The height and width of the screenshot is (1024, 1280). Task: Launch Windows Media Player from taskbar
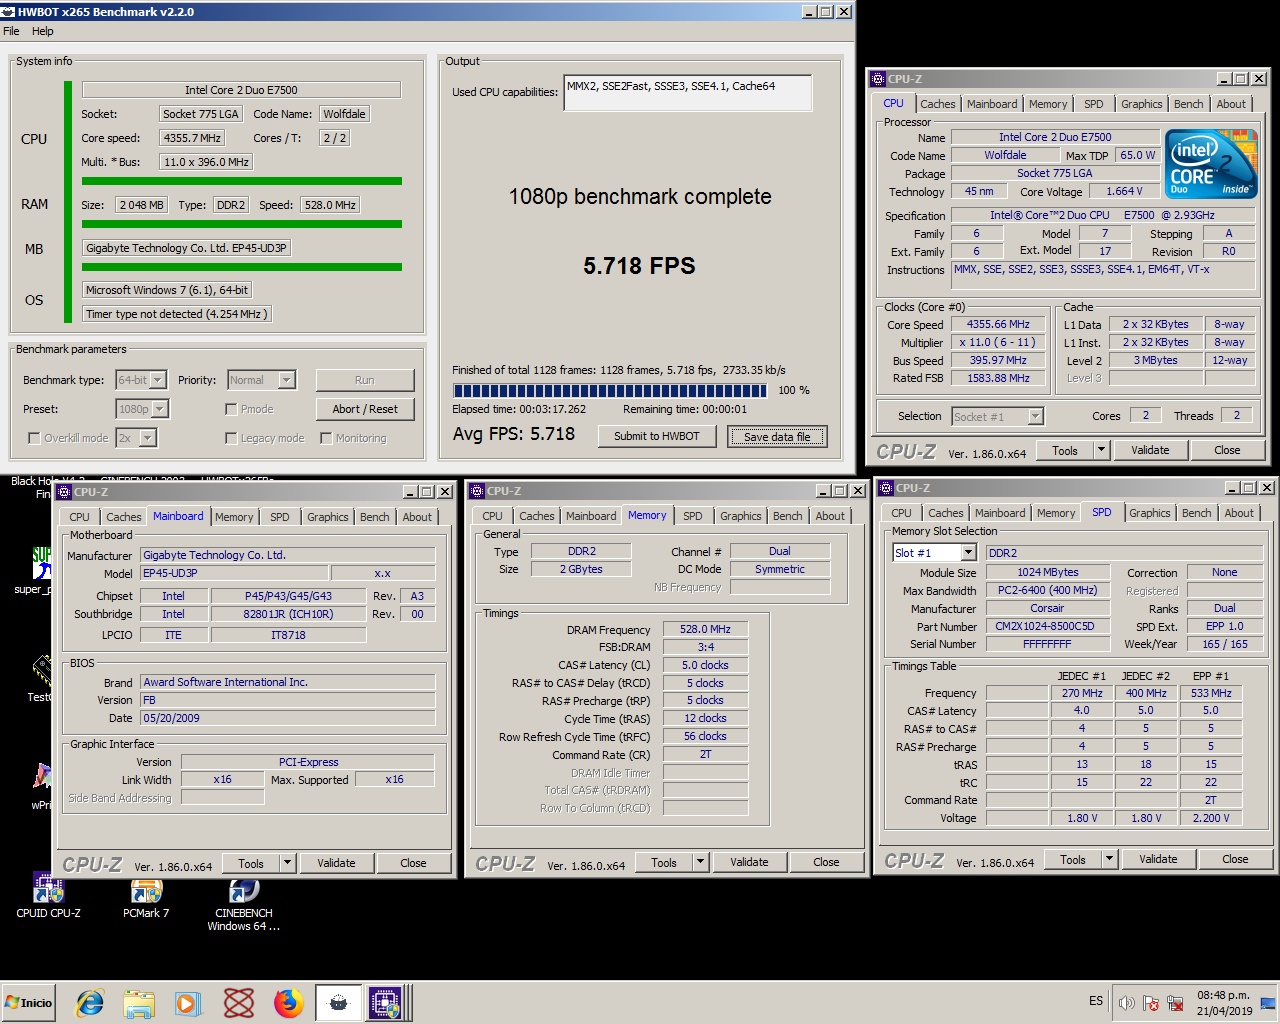(187, 1002)
